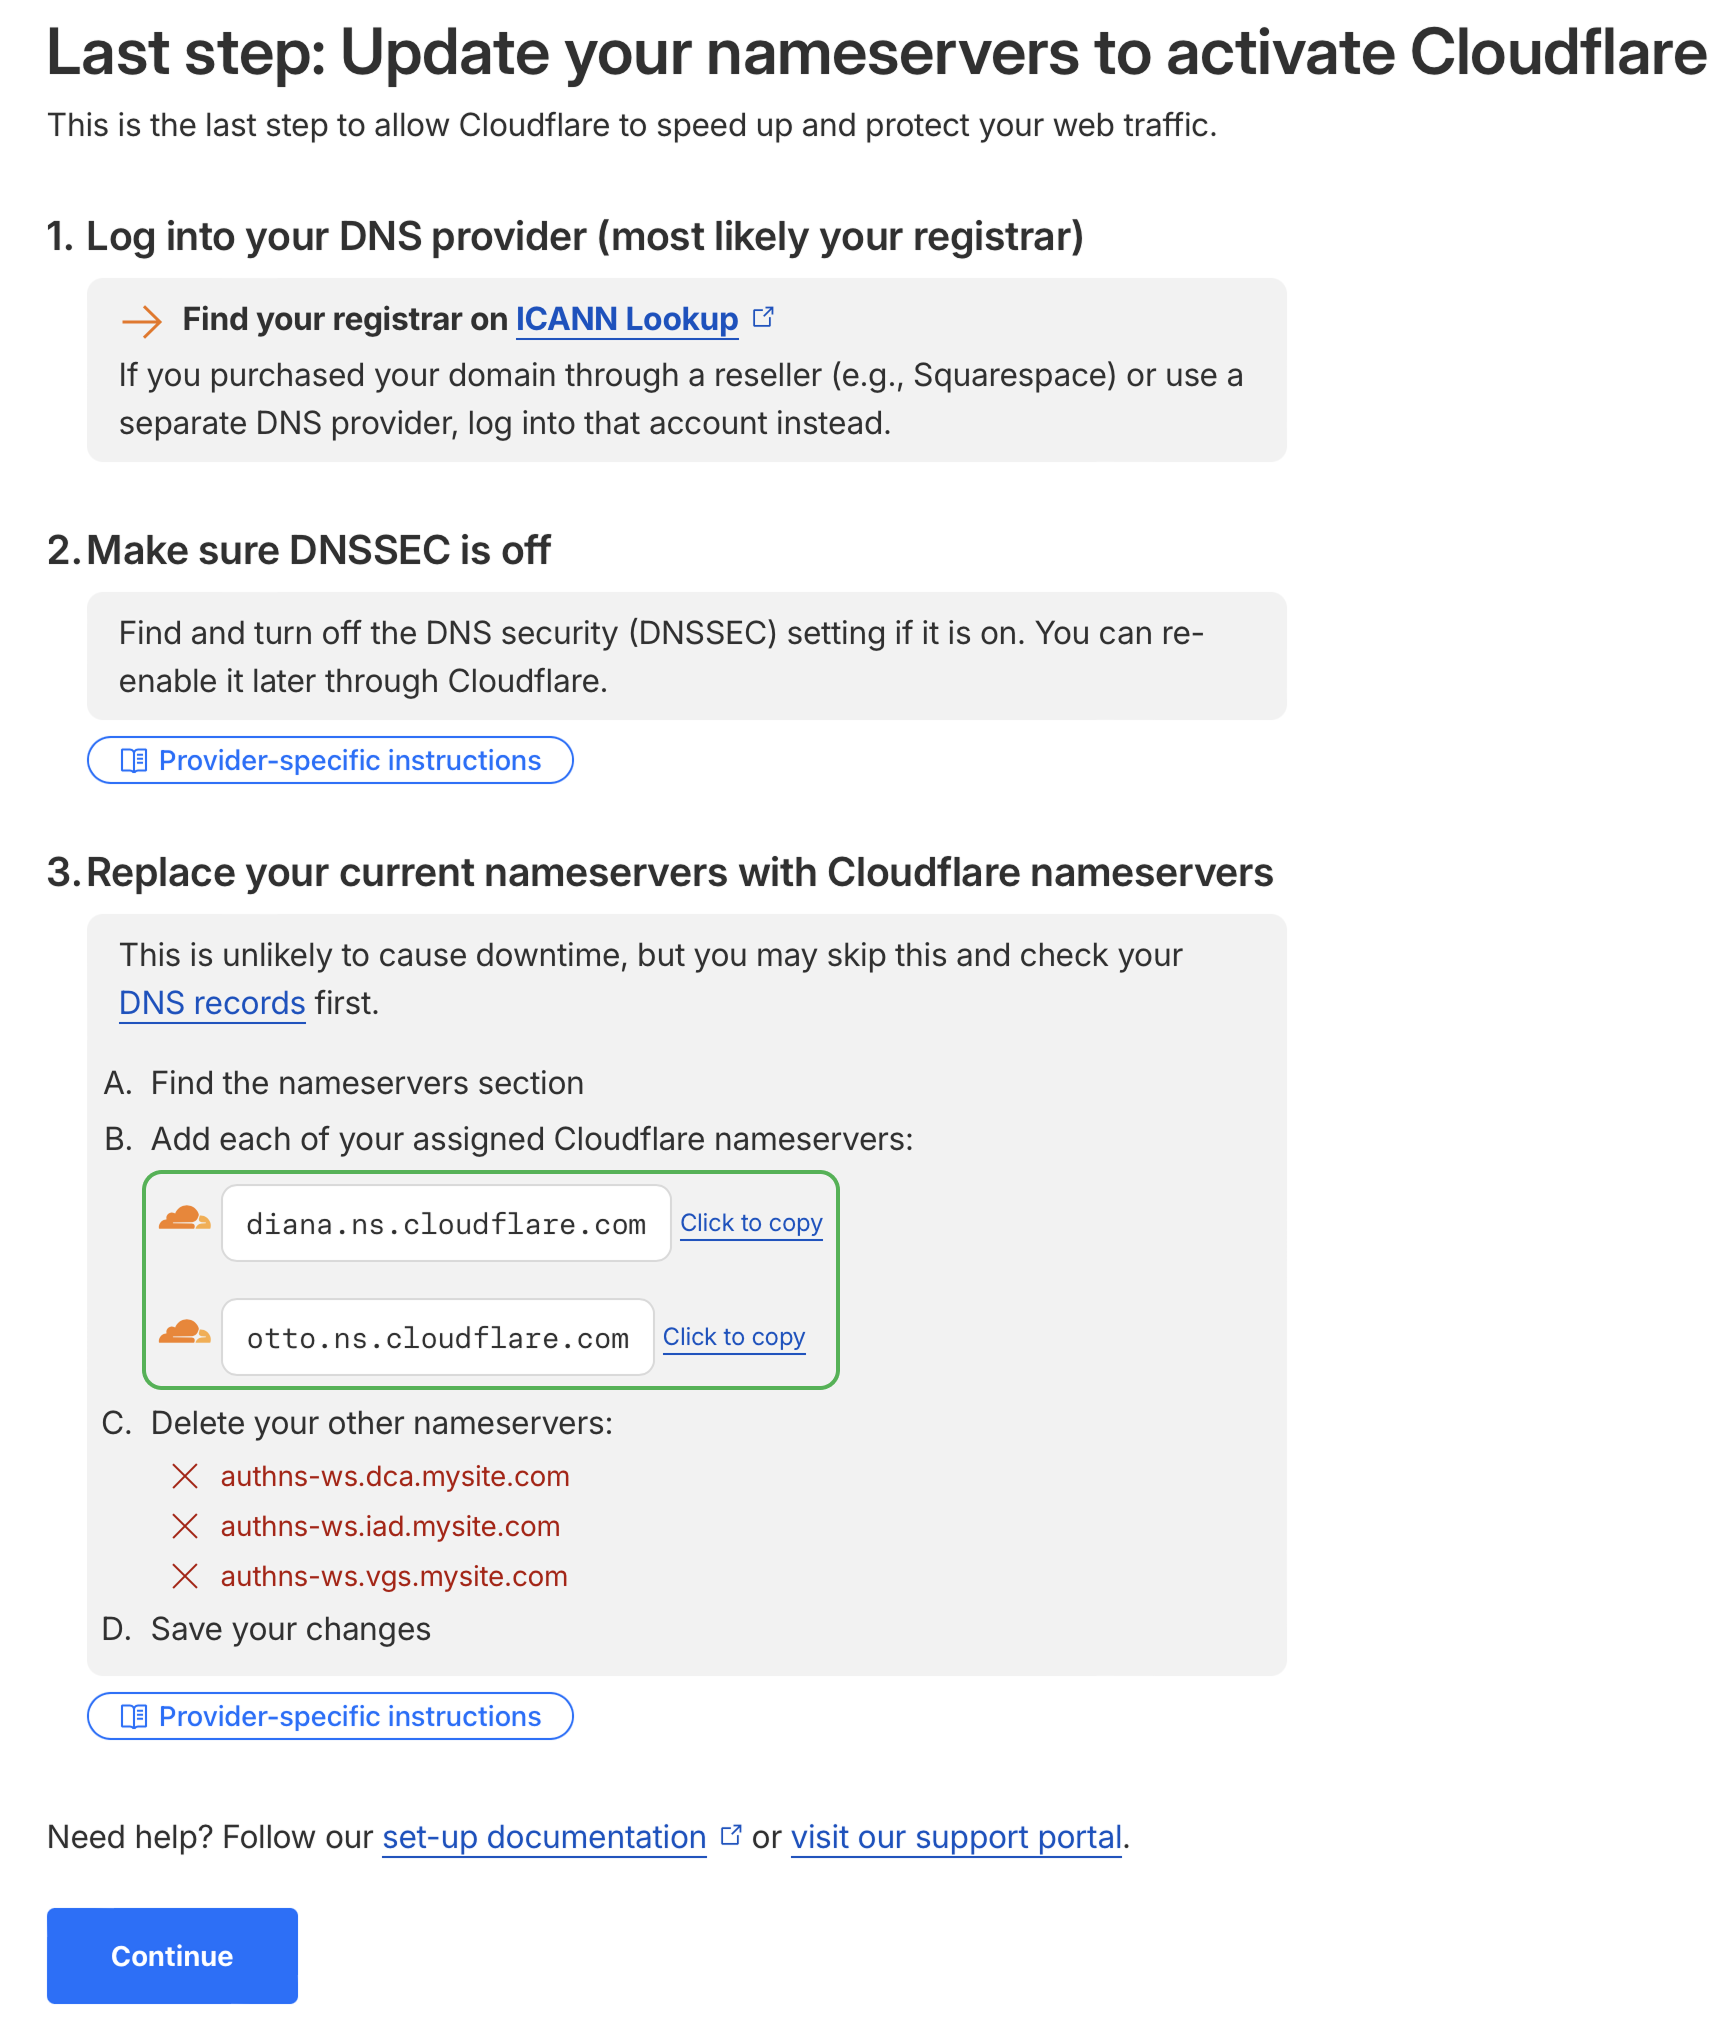The image size is (1728, 2042).
Task: Click the orange arrow beside Find your registrar
Action: (141, 321)
